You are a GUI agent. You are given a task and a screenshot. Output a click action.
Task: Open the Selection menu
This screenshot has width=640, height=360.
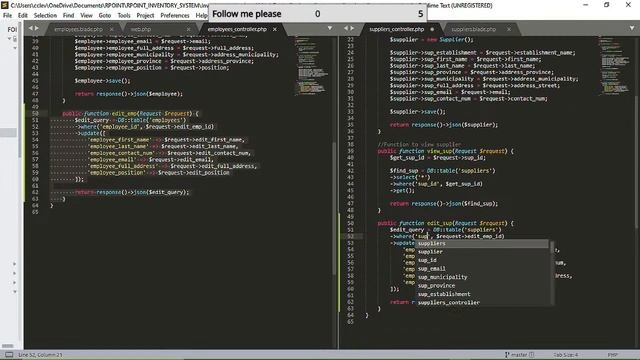coord(45,16)
